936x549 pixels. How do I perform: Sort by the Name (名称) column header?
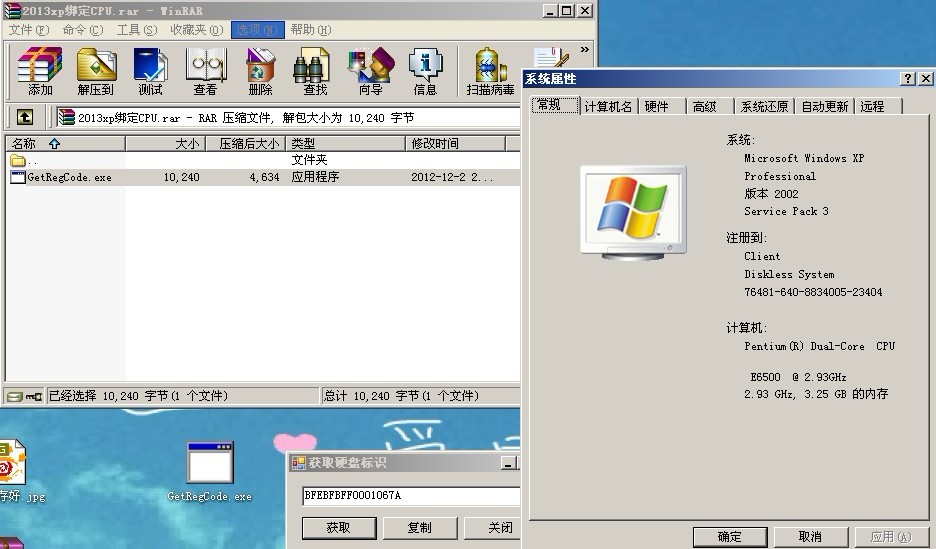pos(66,143)
